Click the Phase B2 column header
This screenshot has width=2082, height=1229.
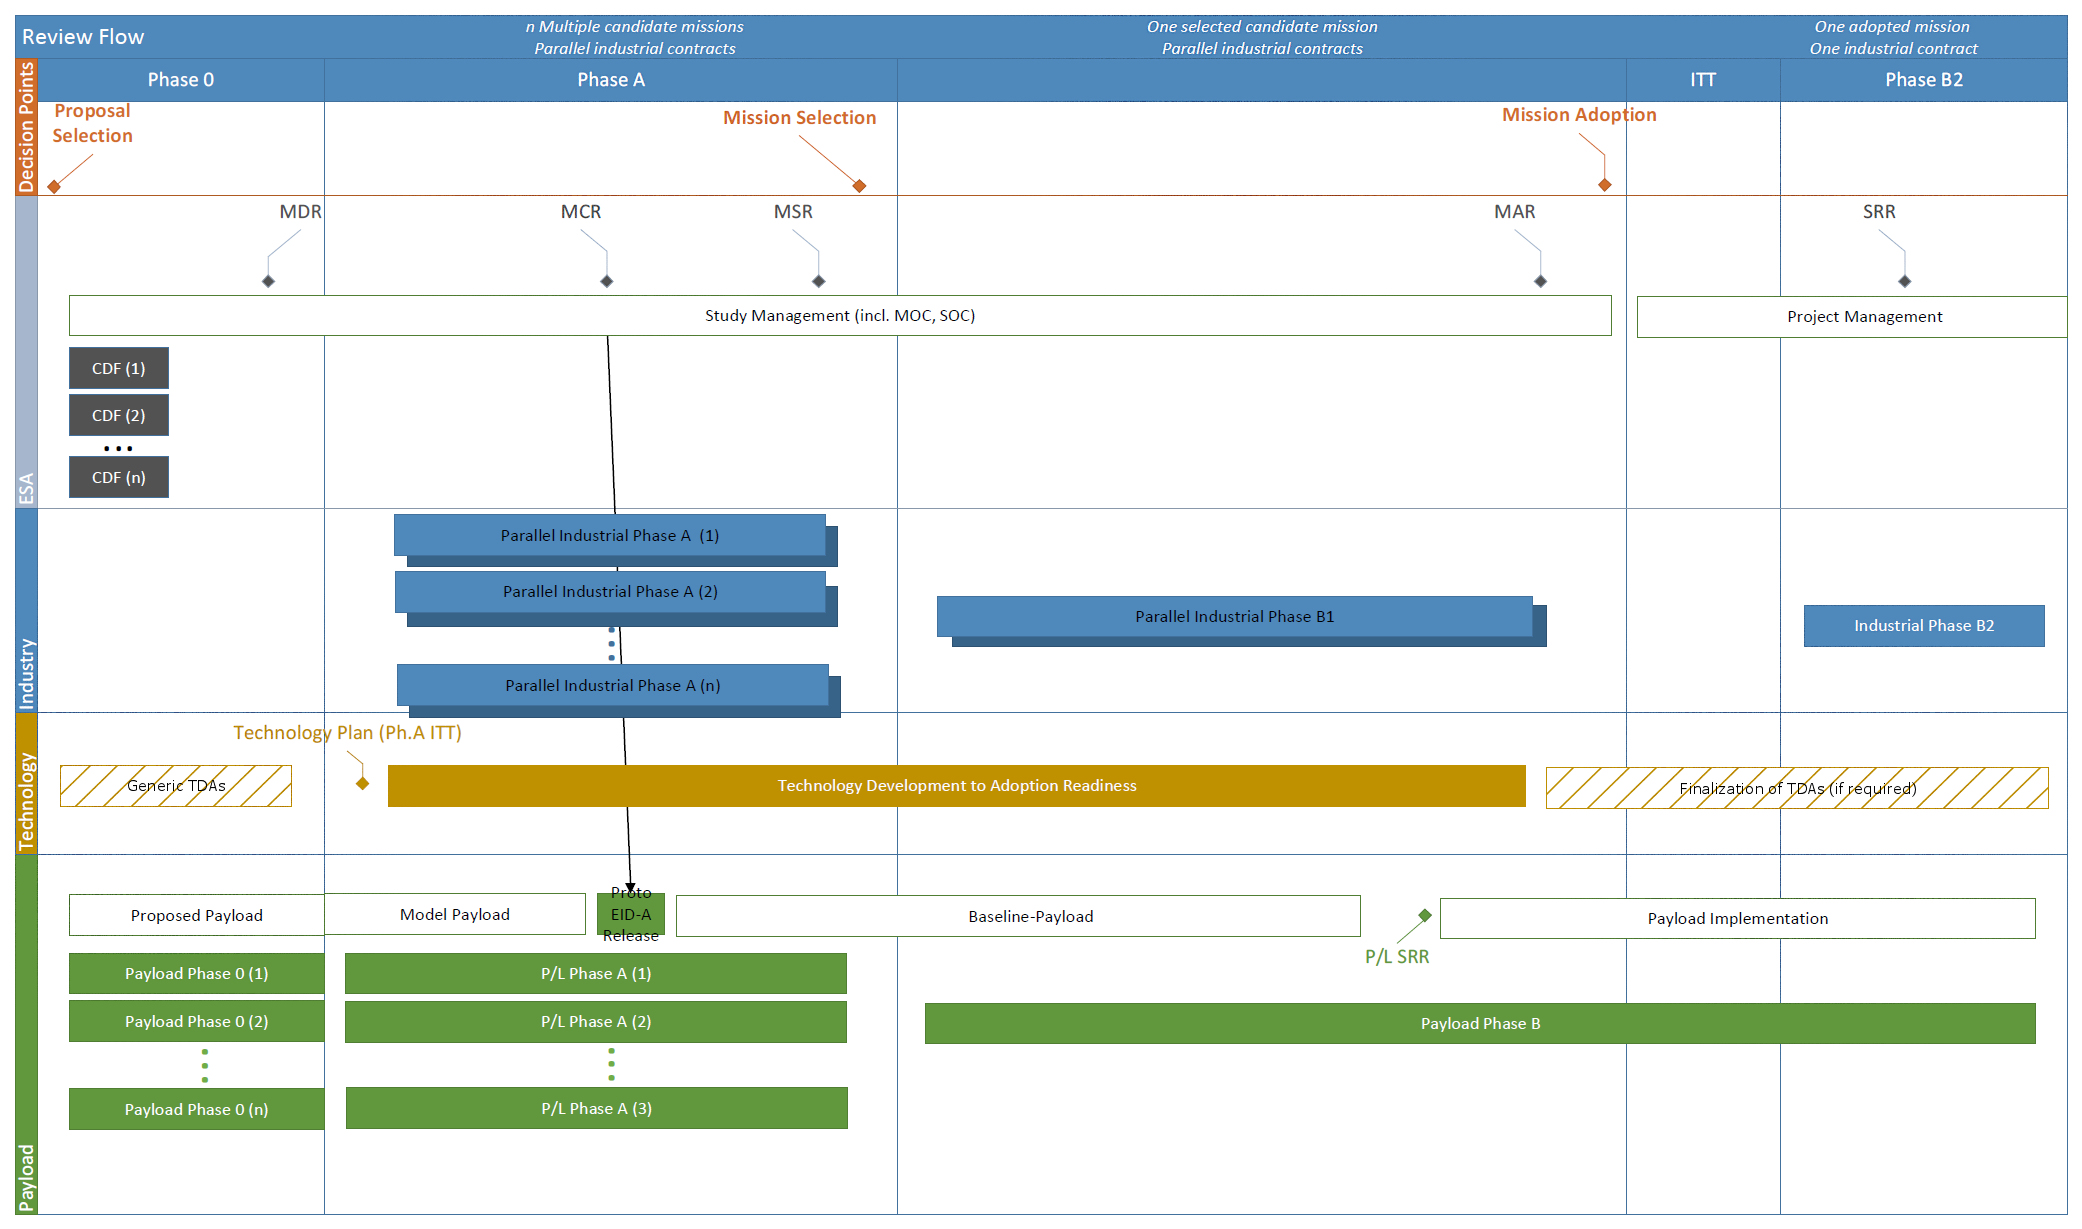(1923, 80)
